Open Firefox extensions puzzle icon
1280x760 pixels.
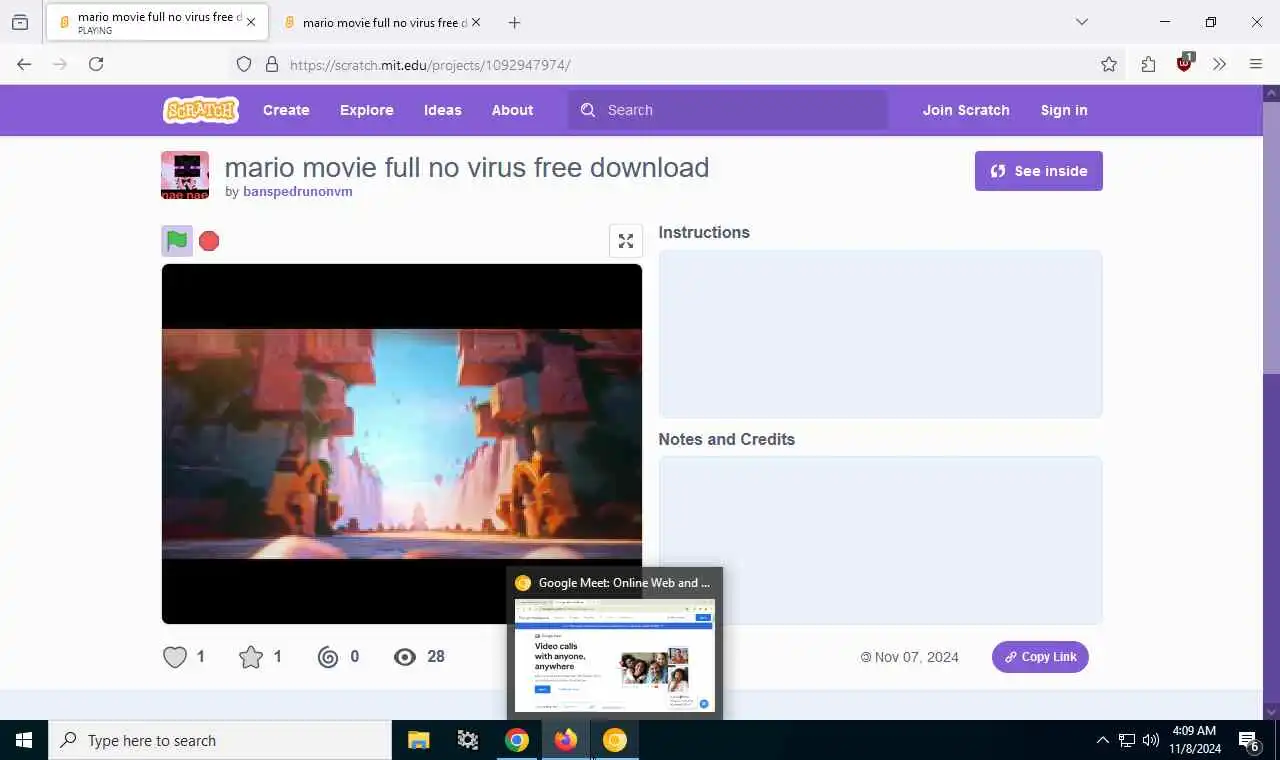pos(1148,64)
